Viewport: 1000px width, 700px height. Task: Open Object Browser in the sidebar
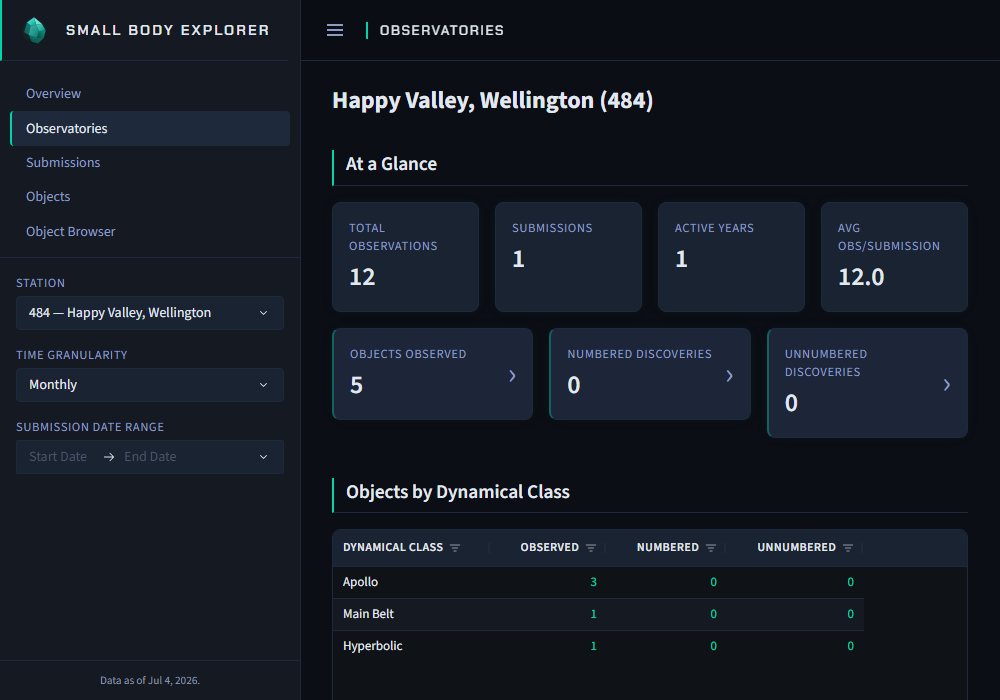pos(71,231)
